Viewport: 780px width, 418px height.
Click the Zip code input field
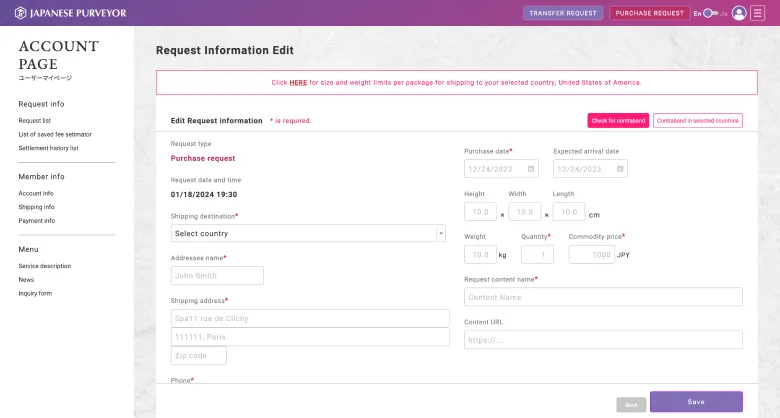tap(199, 355)
